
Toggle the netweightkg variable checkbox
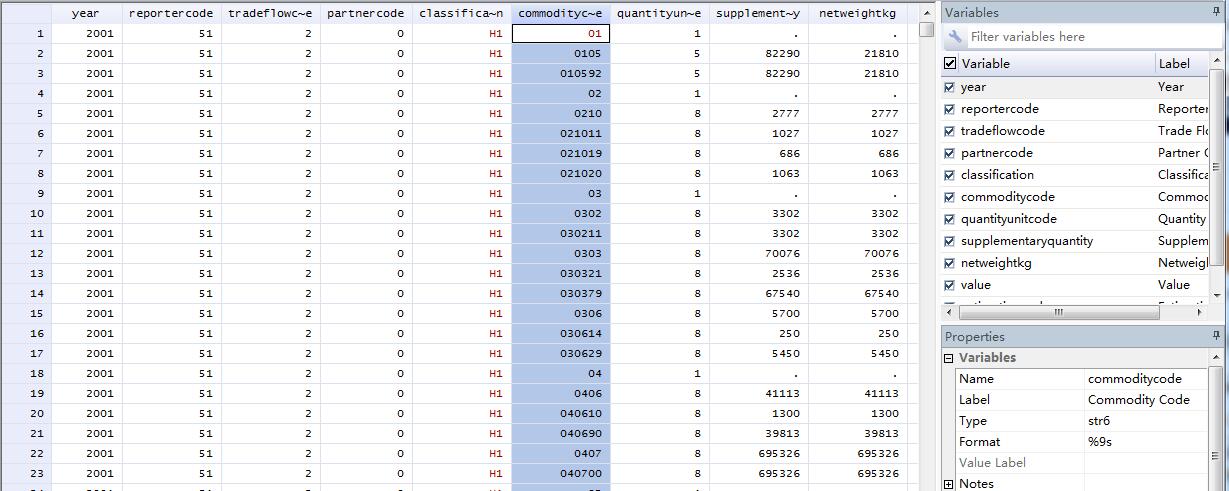(x=950, y=263)
